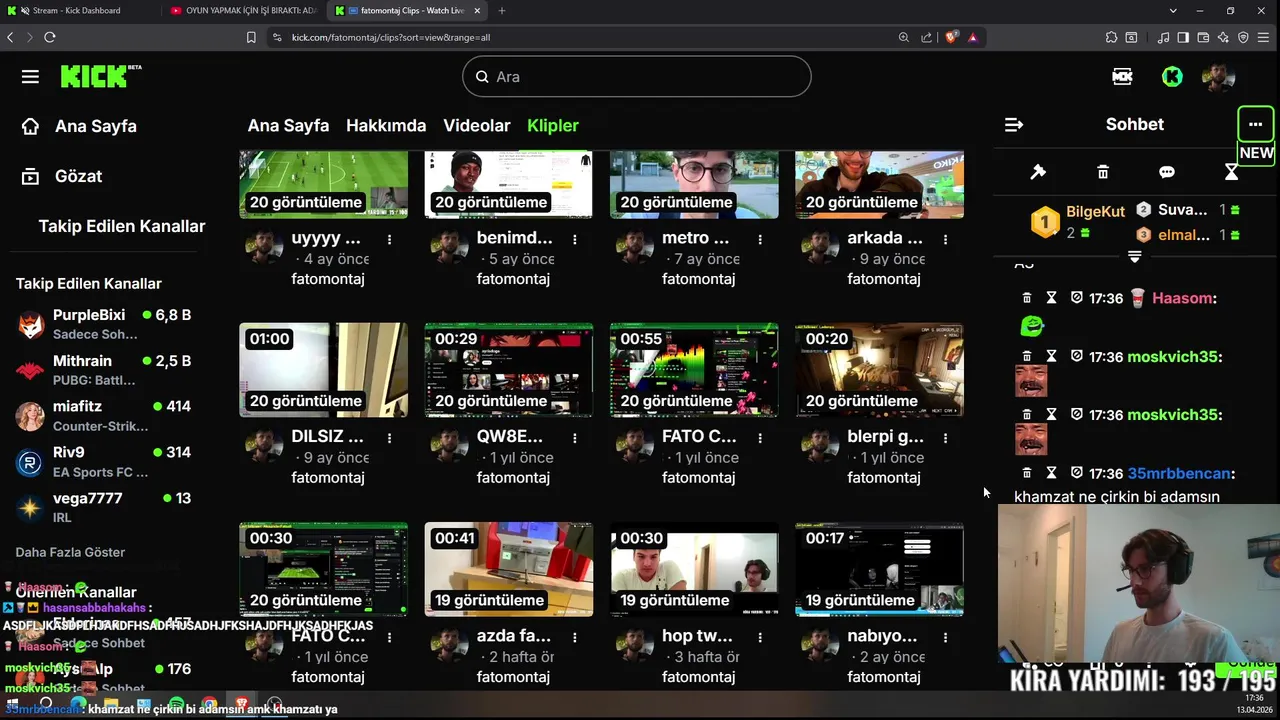Switch to the OYUN YAPMAK YouTube browser tab
Viewport: 1280px width, 720px height.
(x=245, y=11)
